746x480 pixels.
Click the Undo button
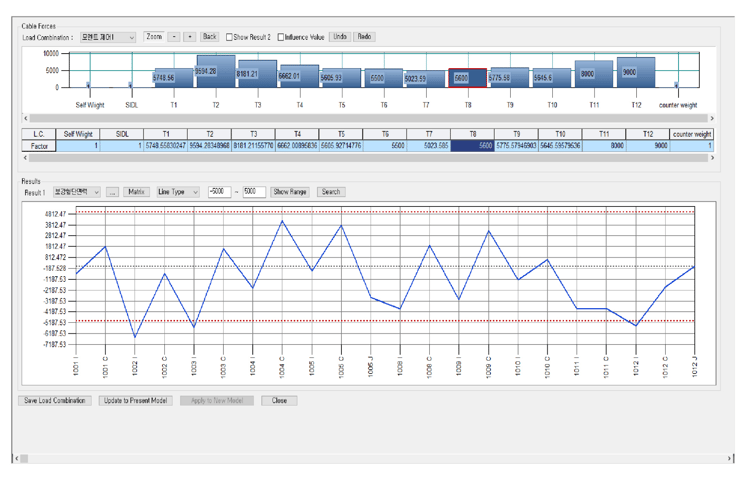(340, 37)
